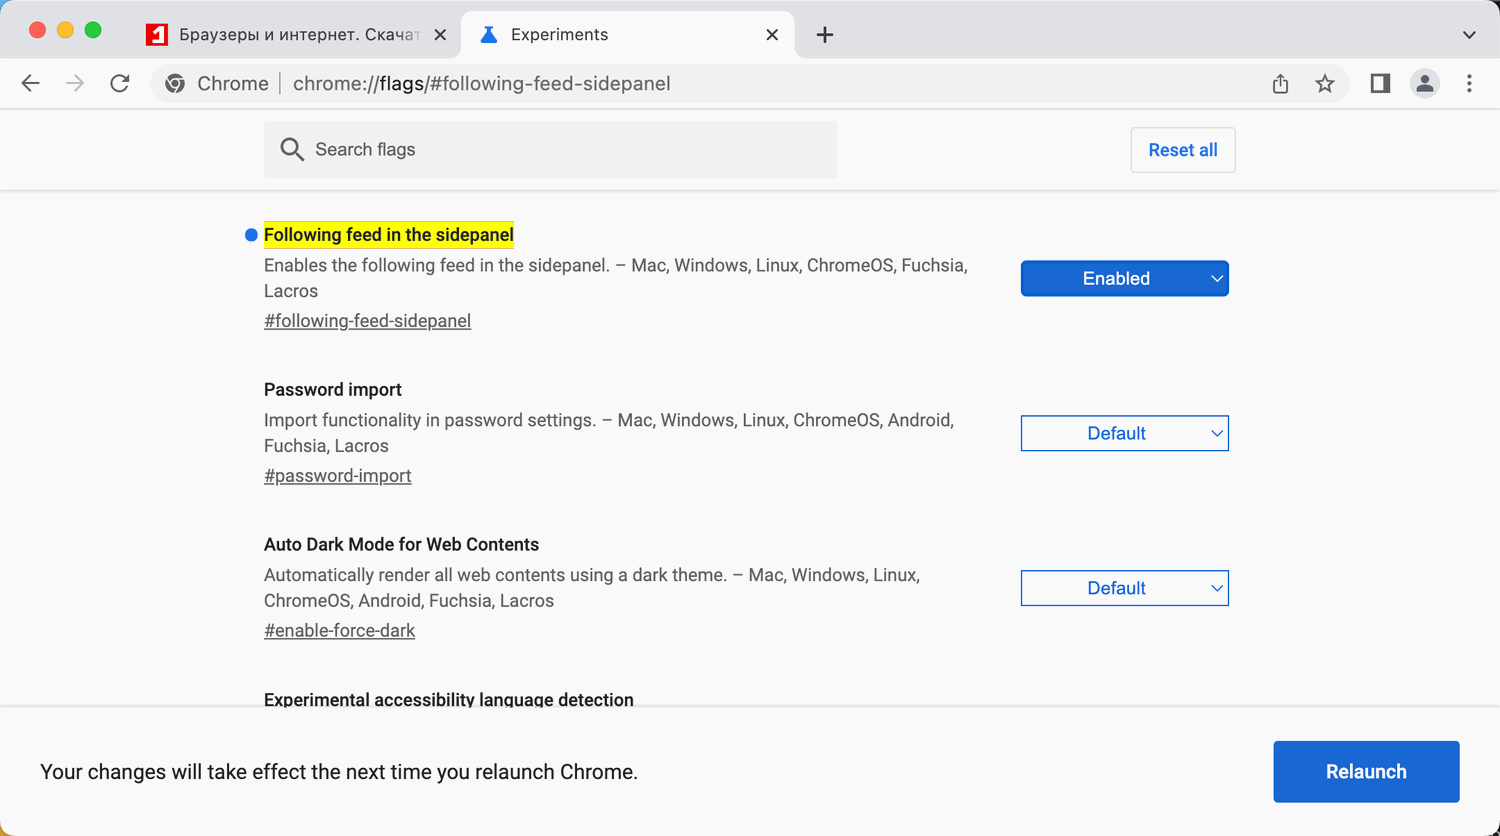Toggle the browser side panel icon
Screen dimensions: 1500x836
pyautogui.click(x=1380, y=84)
